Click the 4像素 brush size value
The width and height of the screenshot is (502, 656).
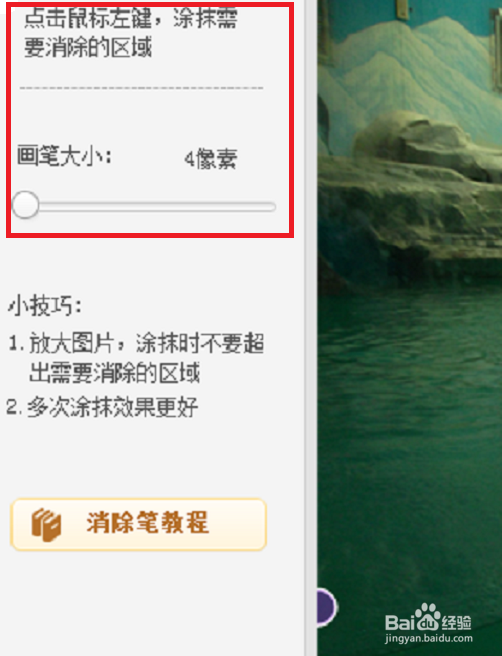click(x=211, y=159)
